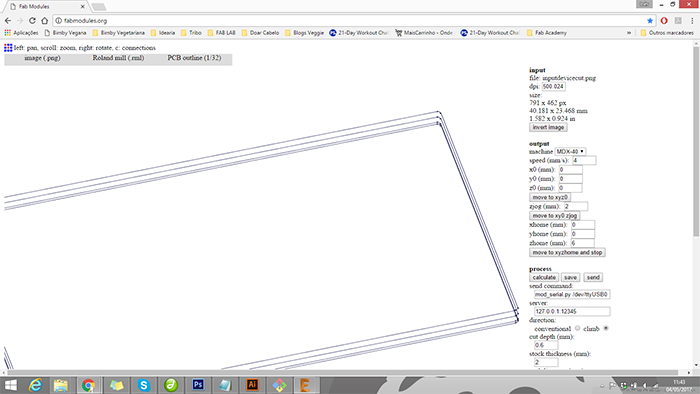Screen dimensions: 700x394
Task: Open the Tribo bookmark folder
Action: coord(191,33)
